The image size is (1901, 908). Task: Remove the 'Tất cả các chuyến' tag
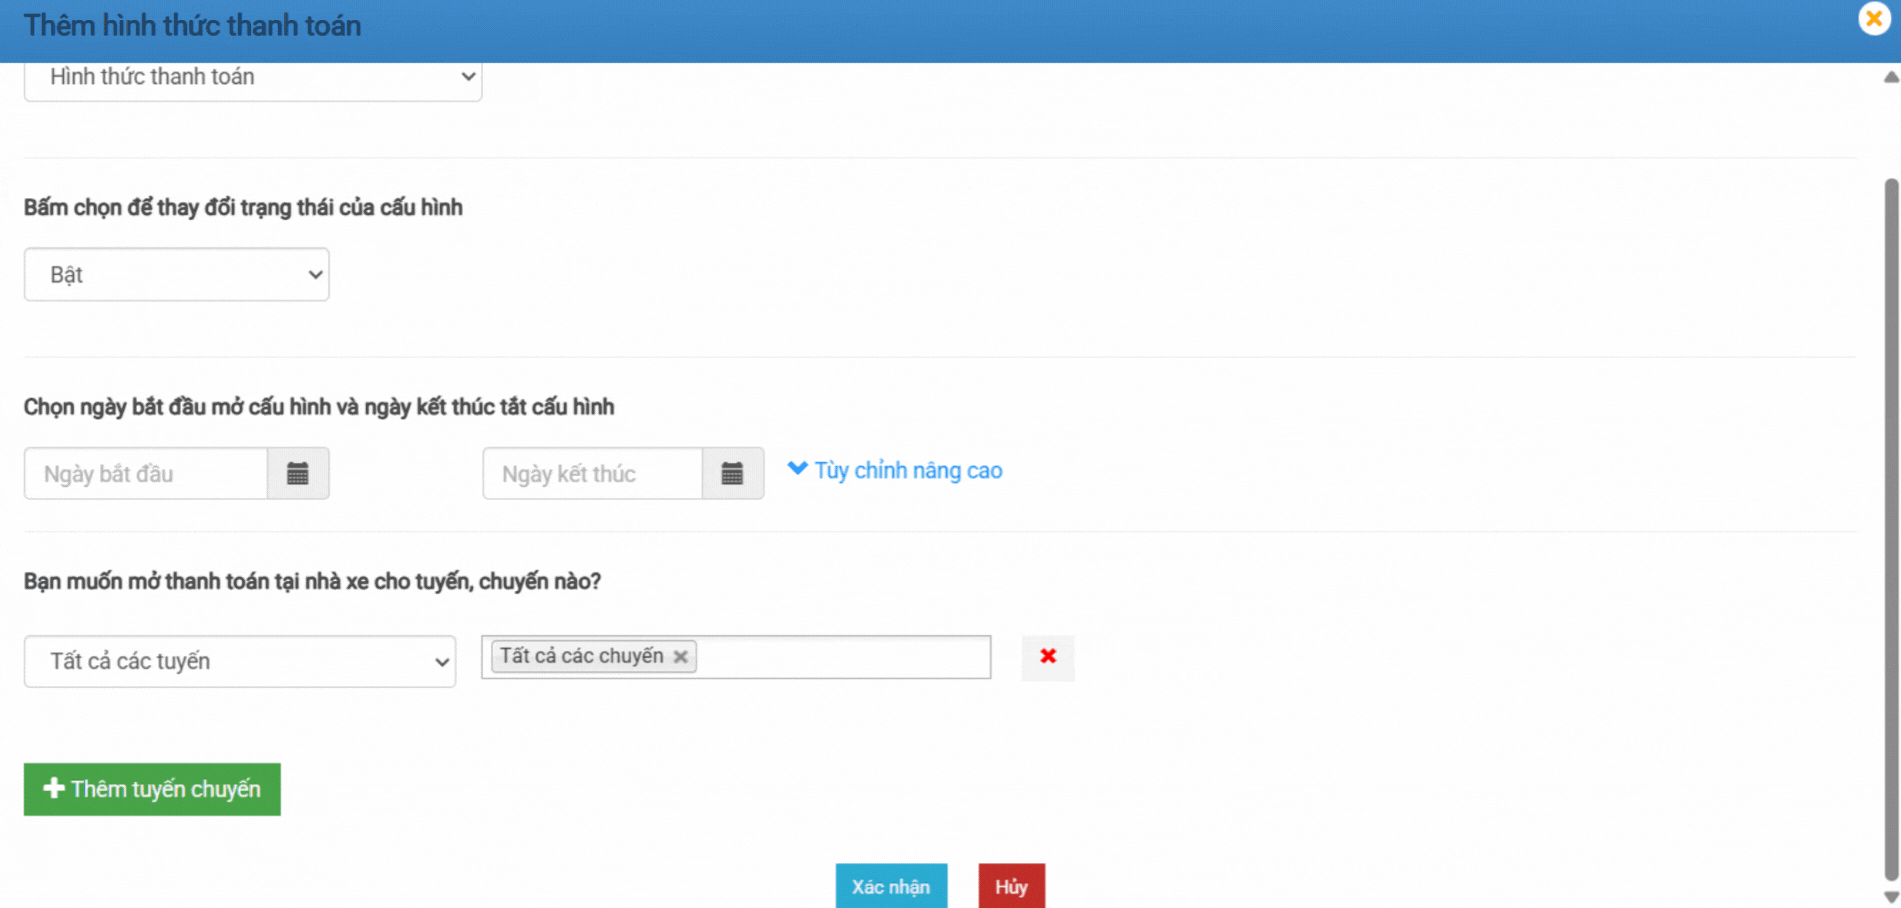[x=680, y=657]
